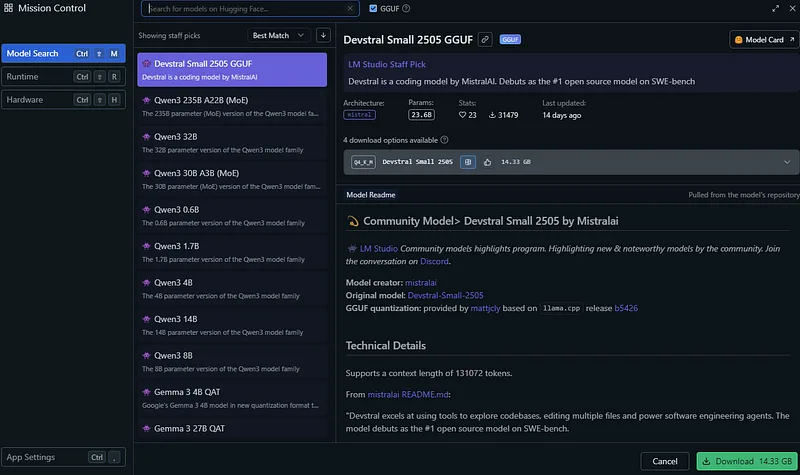Select Qwen3 235B A22B (MoE) model
Screen dimensions: 800x475
coord(232,106)
